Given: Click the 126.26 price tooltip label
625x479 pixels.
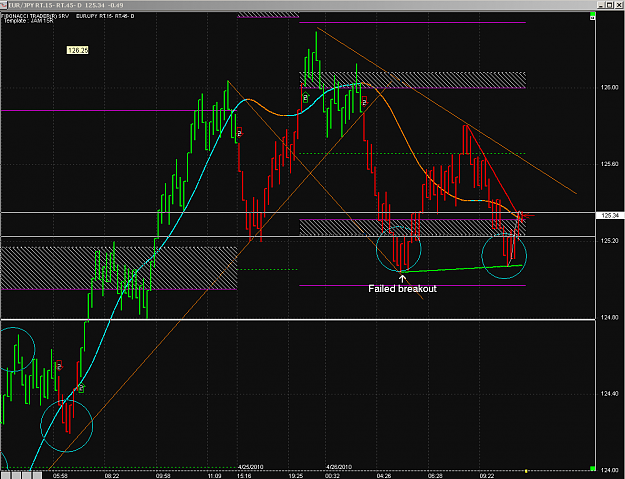Looking at the screenshot, I should 78,50.
